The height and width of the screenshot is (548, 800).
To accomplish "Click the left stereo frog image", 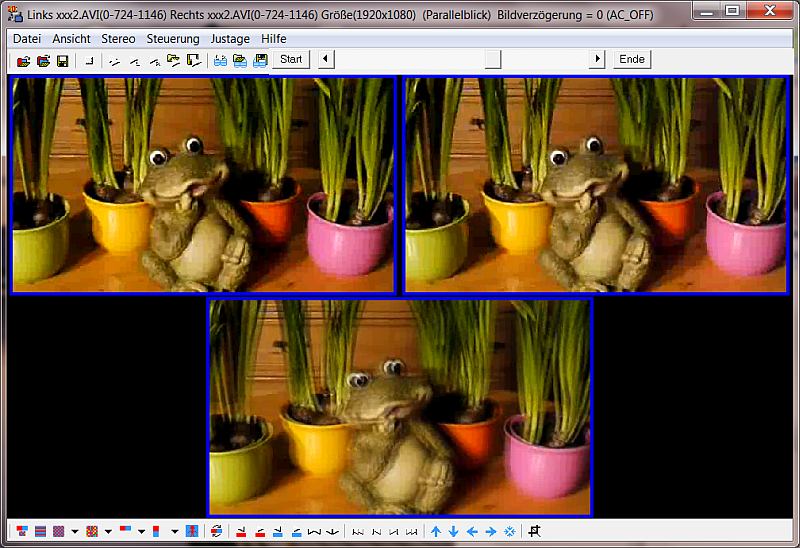I will pos(204,185).
